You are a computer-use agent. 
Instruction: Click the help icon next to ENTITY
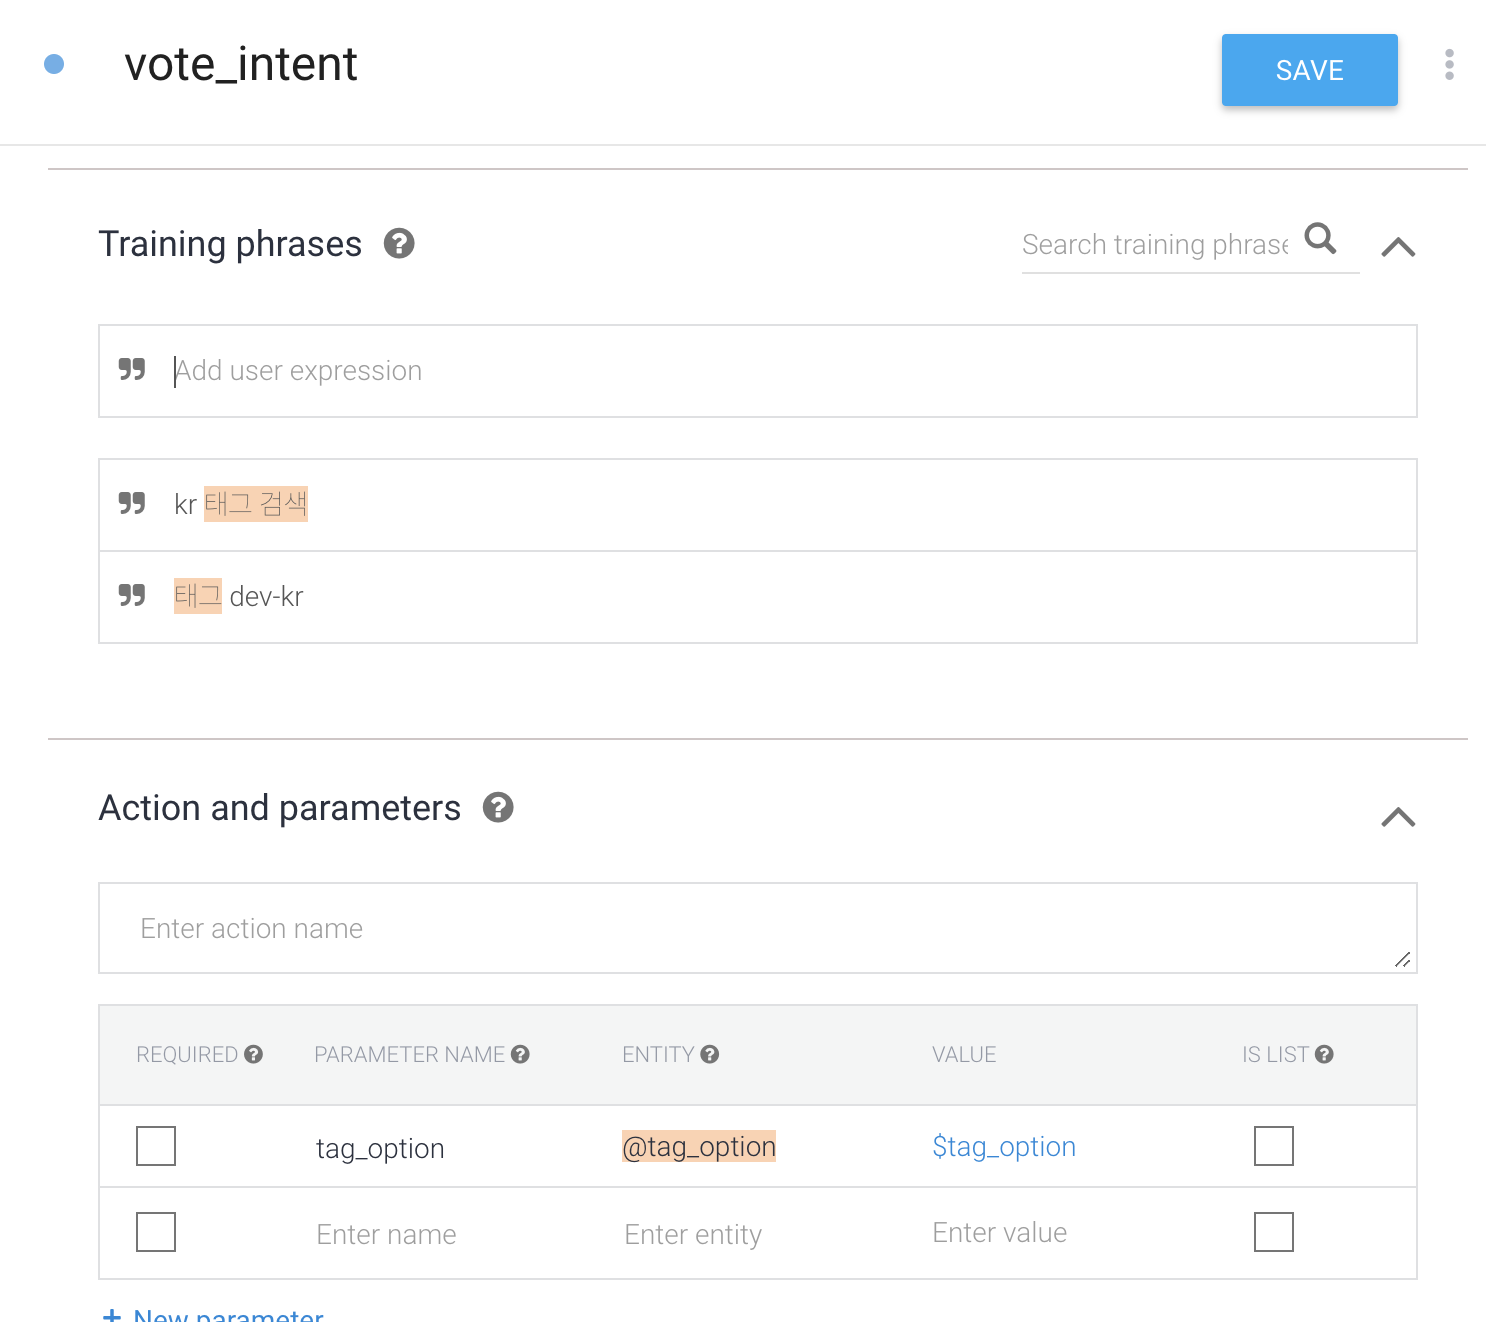click(710, 1054)
